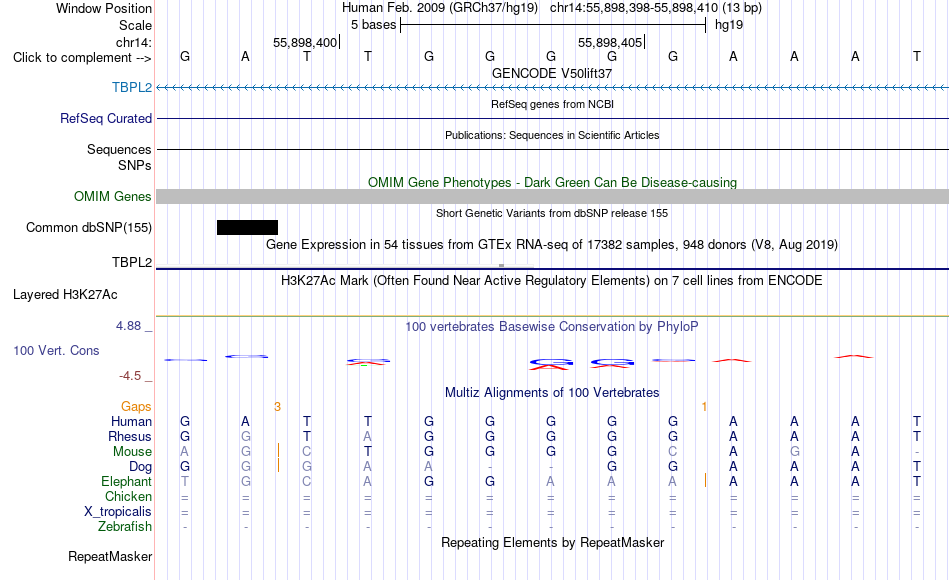Click the Sequences track label
The width and height of the screenshot is (950, 580).
pos(119,149)
